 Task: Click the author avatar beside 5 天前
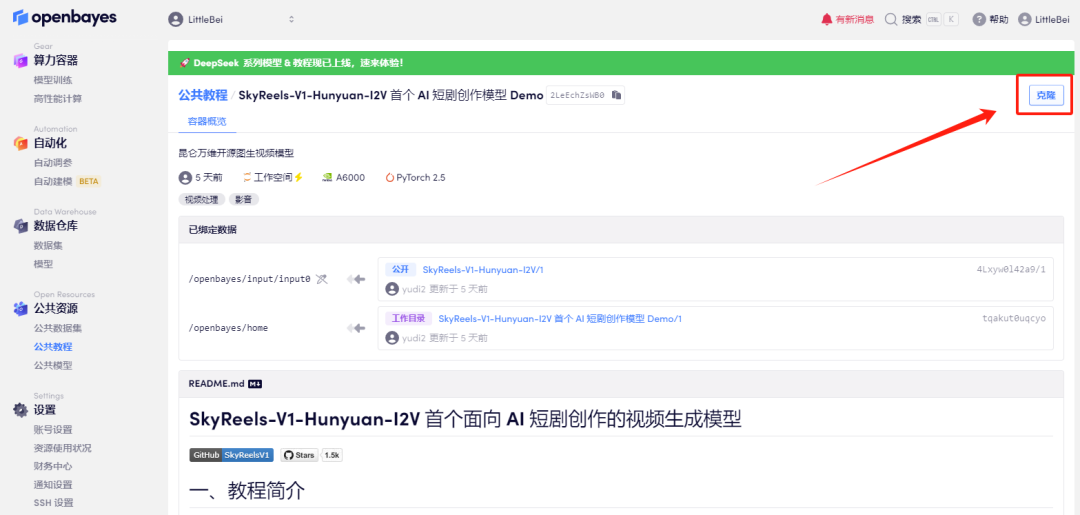coord(185,178)
